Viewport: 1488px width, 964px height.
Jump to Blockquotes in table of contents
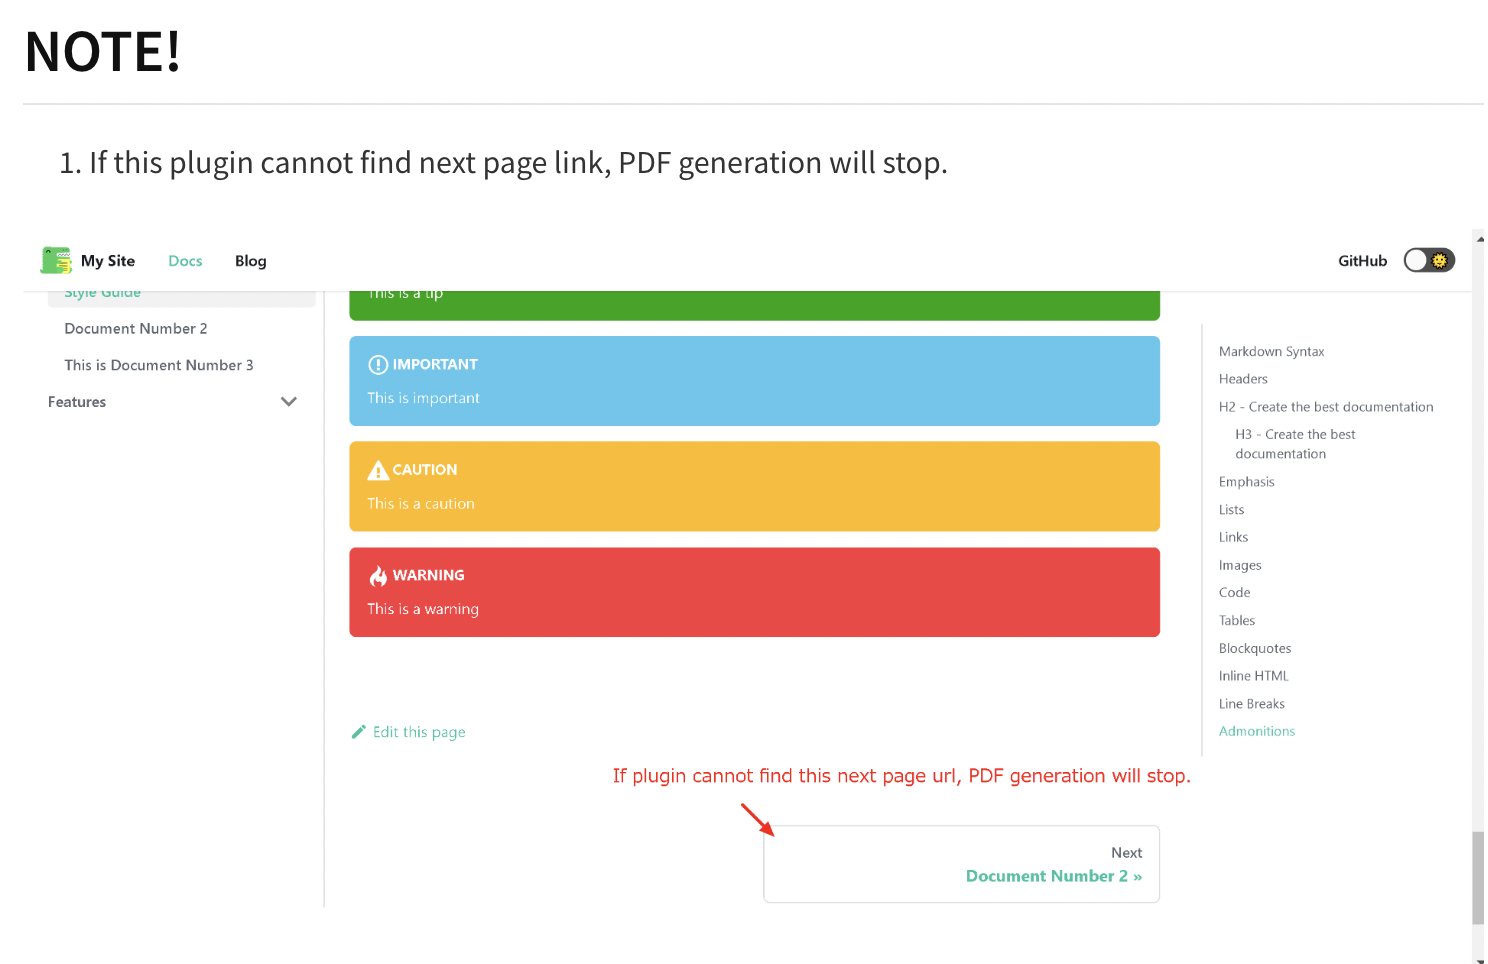(1254, 648)
